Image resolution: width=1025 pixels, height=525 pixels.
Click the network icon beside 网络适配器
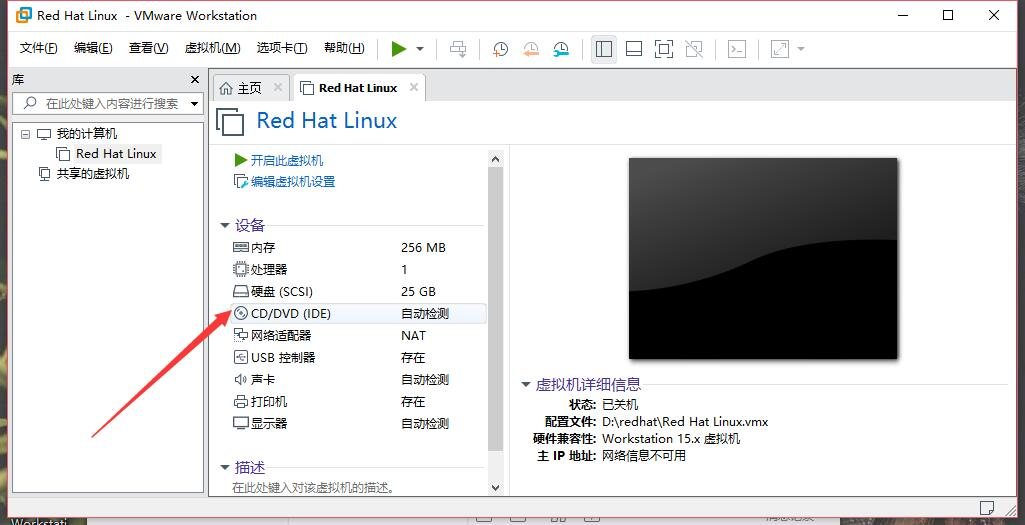tap(241, 335)
